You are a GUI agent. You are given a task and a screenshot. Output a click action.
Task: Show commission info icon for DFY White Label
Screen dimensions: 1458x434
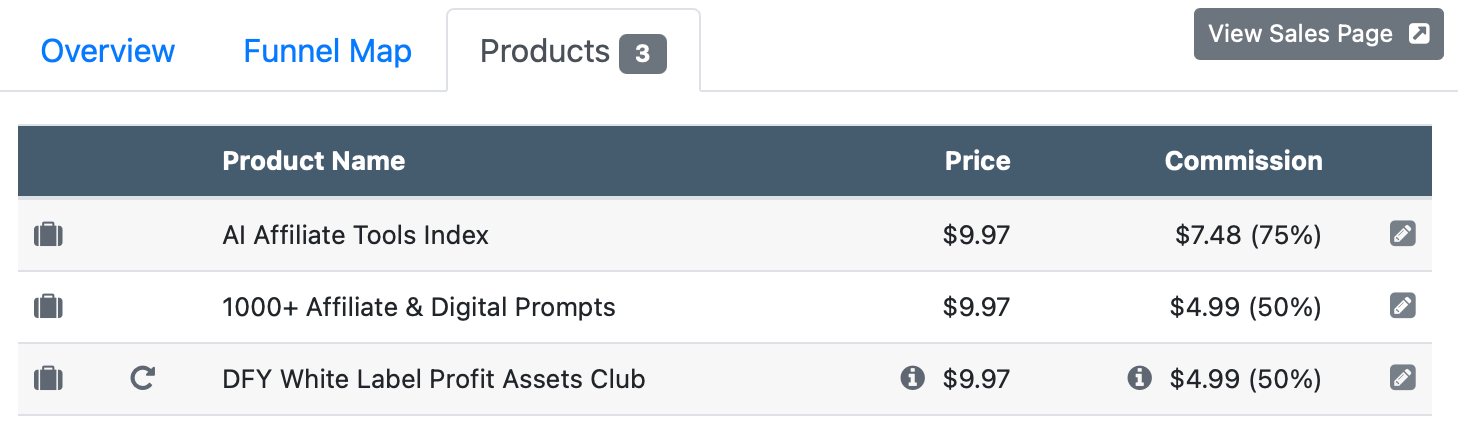(1138, 378)
